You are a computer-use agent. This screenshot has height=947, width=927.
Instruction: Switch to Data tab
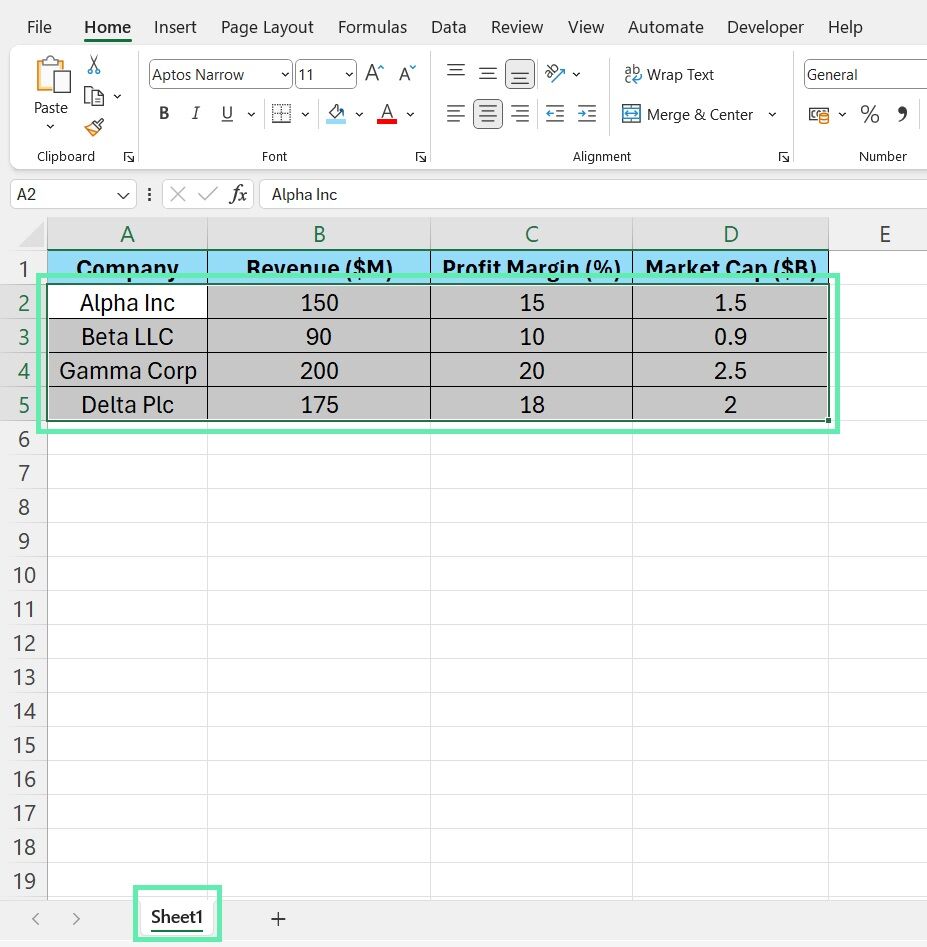click(x=449, y=27)
